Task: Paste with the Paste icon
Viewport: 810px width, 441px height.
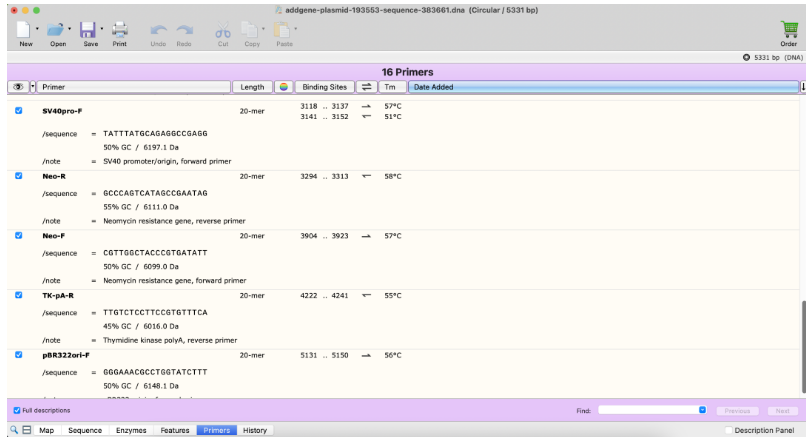Action: tap(282, 30)
